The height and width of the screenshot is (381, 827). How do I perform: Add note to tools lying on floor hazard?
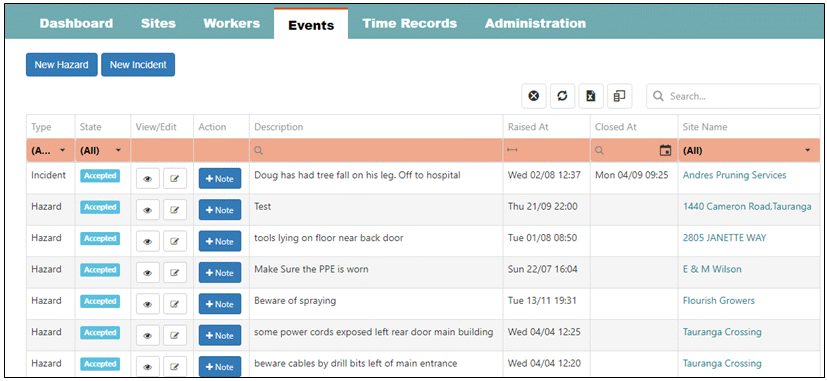(x=220, y=242)
